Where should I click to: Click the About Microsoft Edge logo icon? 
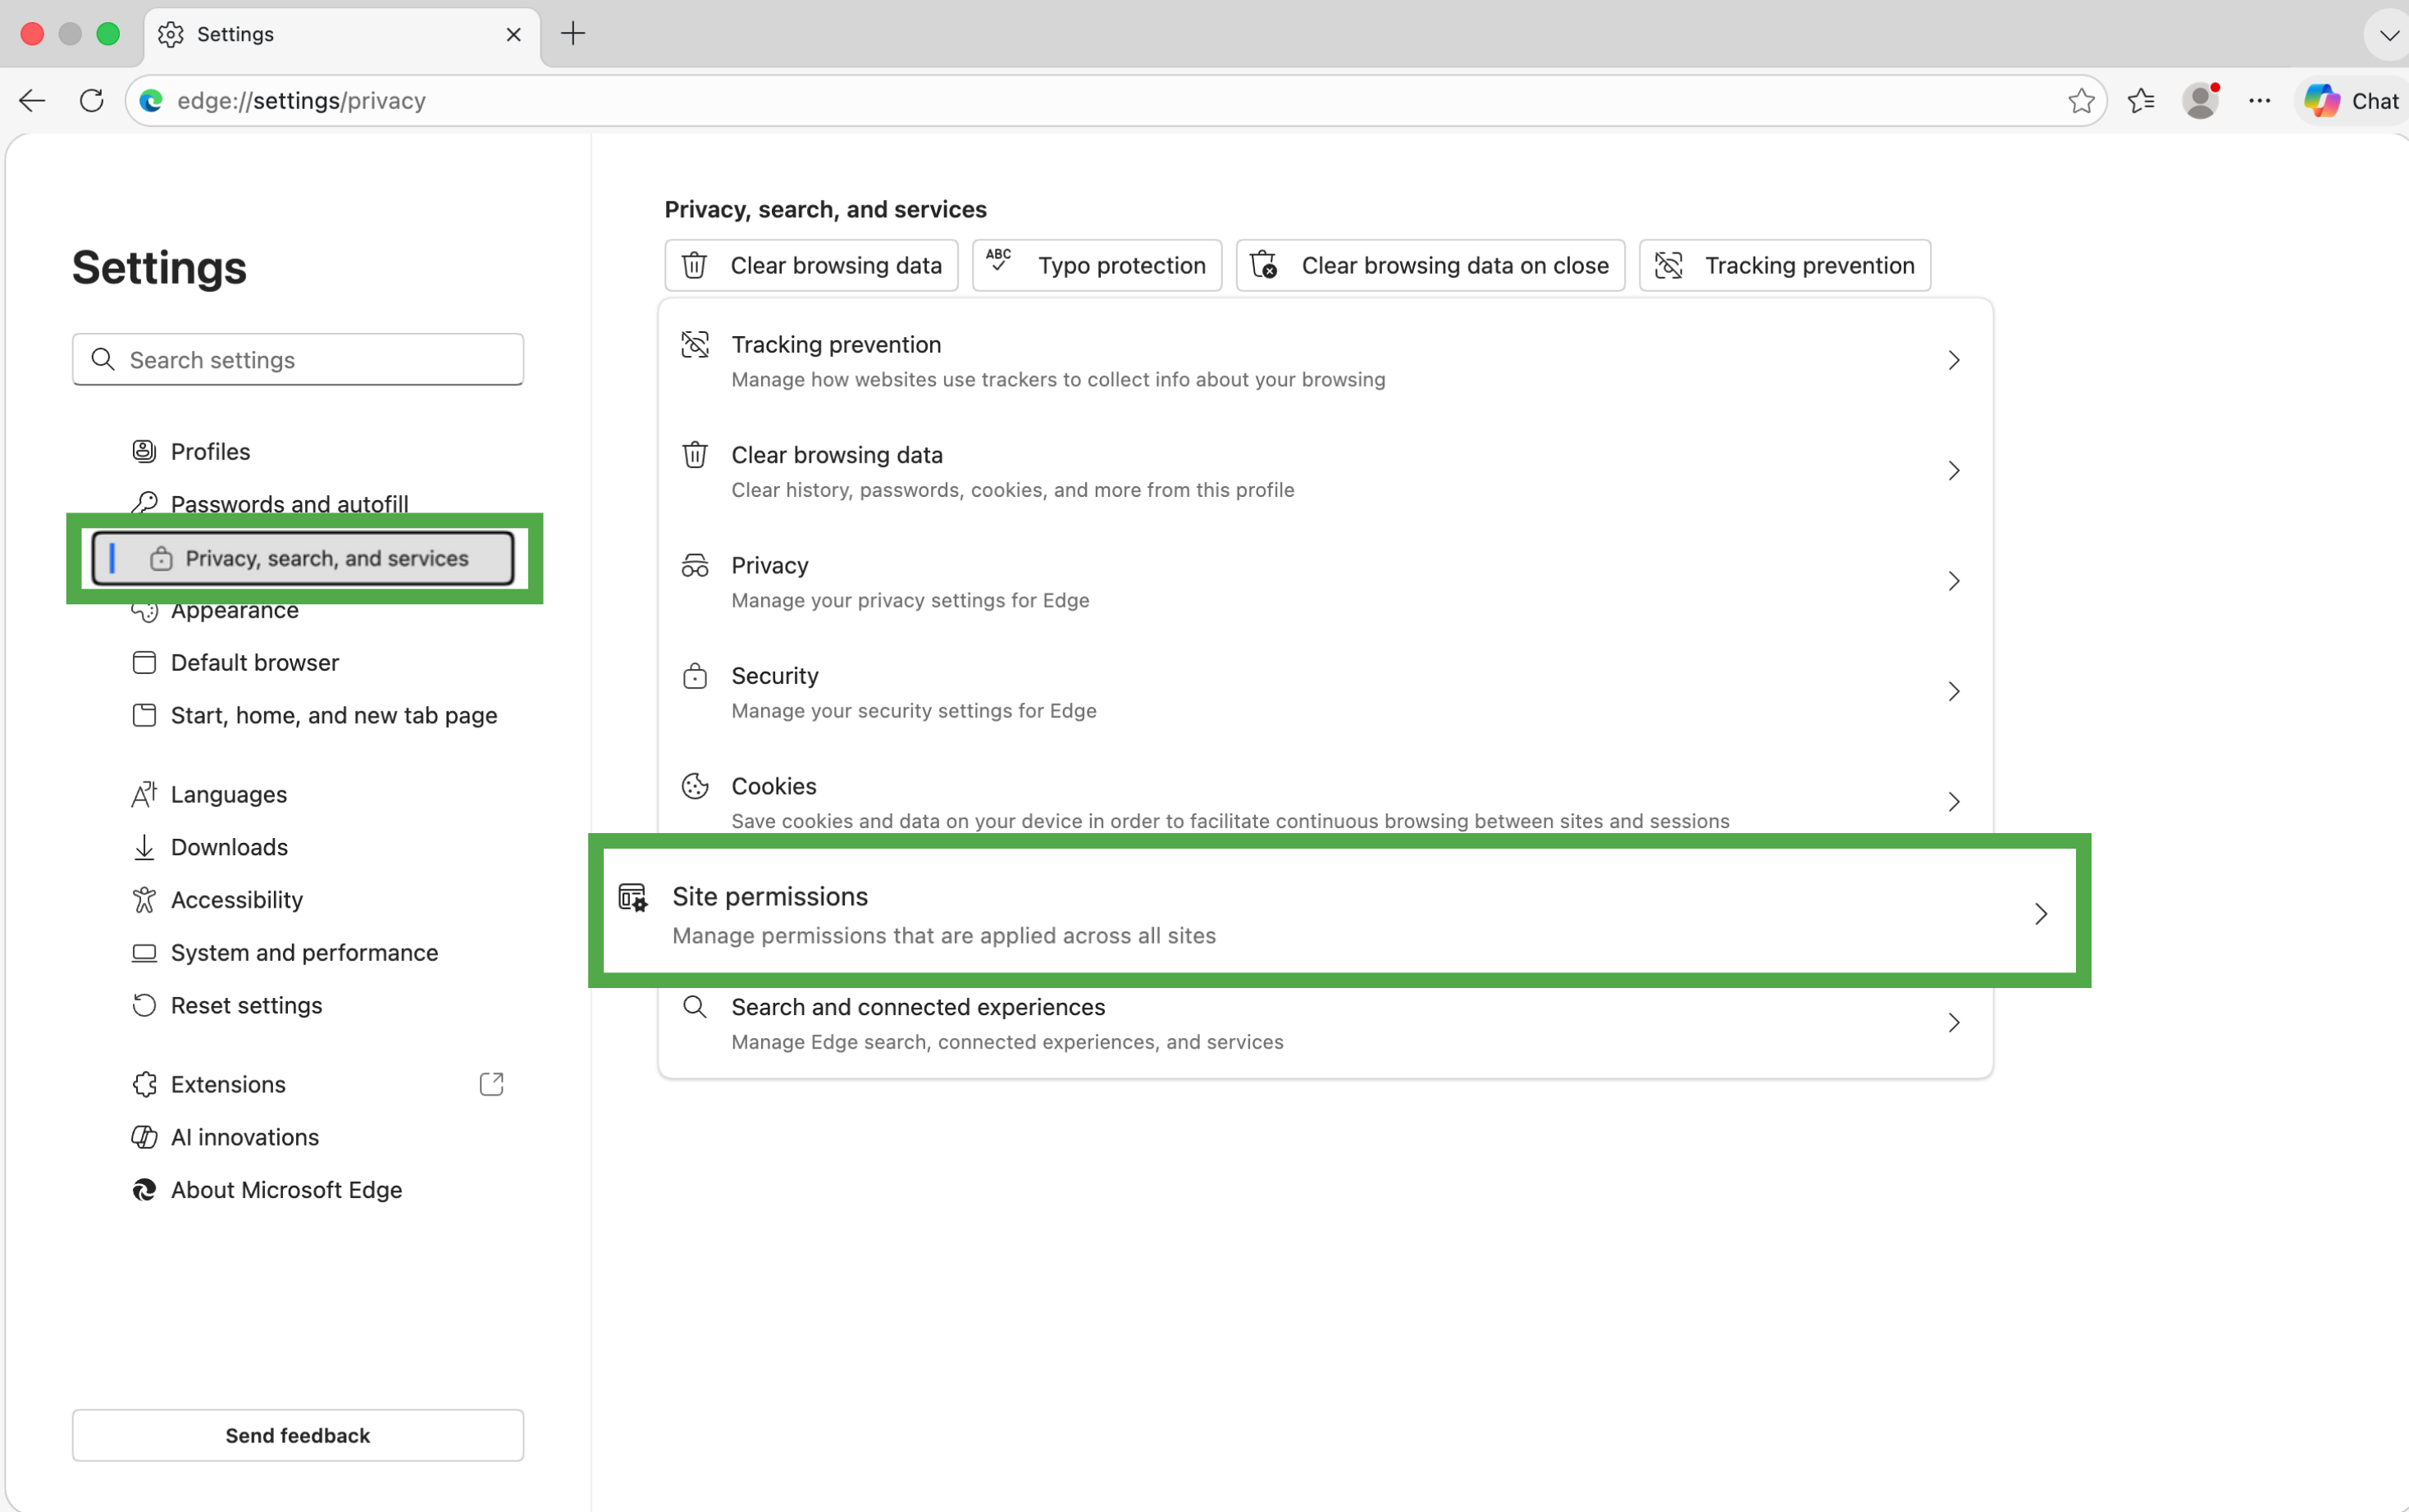144,1190
